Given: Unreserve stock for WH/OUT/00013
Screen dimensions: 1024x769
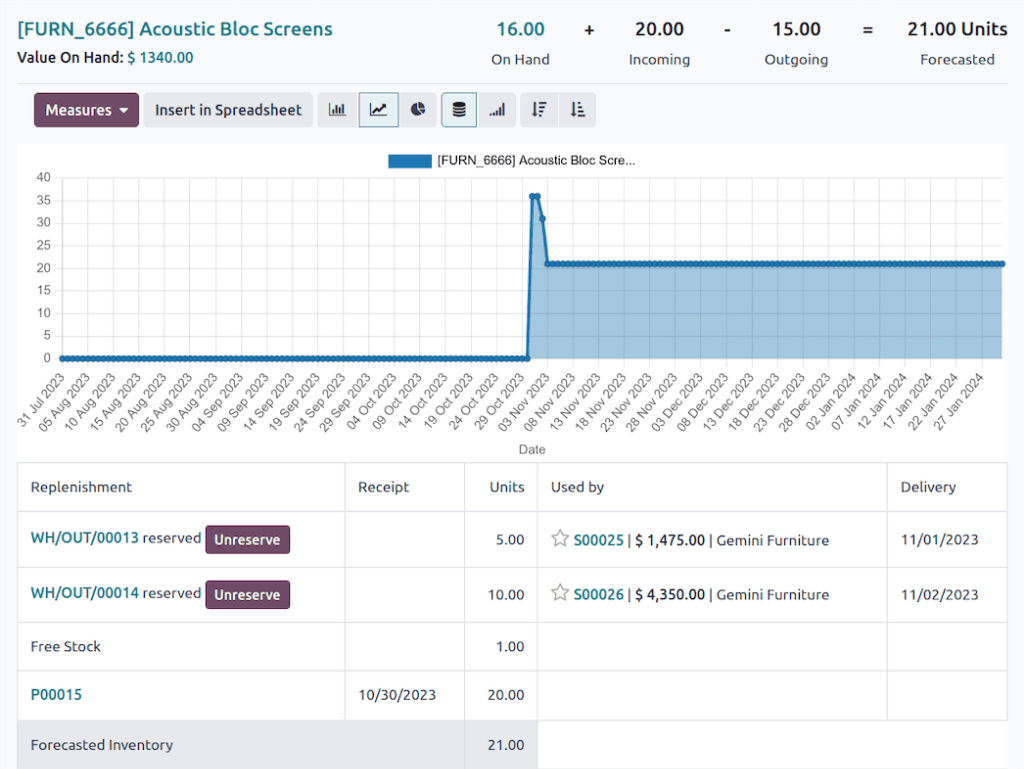Looking at the screenshot, I should coord(247,539).
